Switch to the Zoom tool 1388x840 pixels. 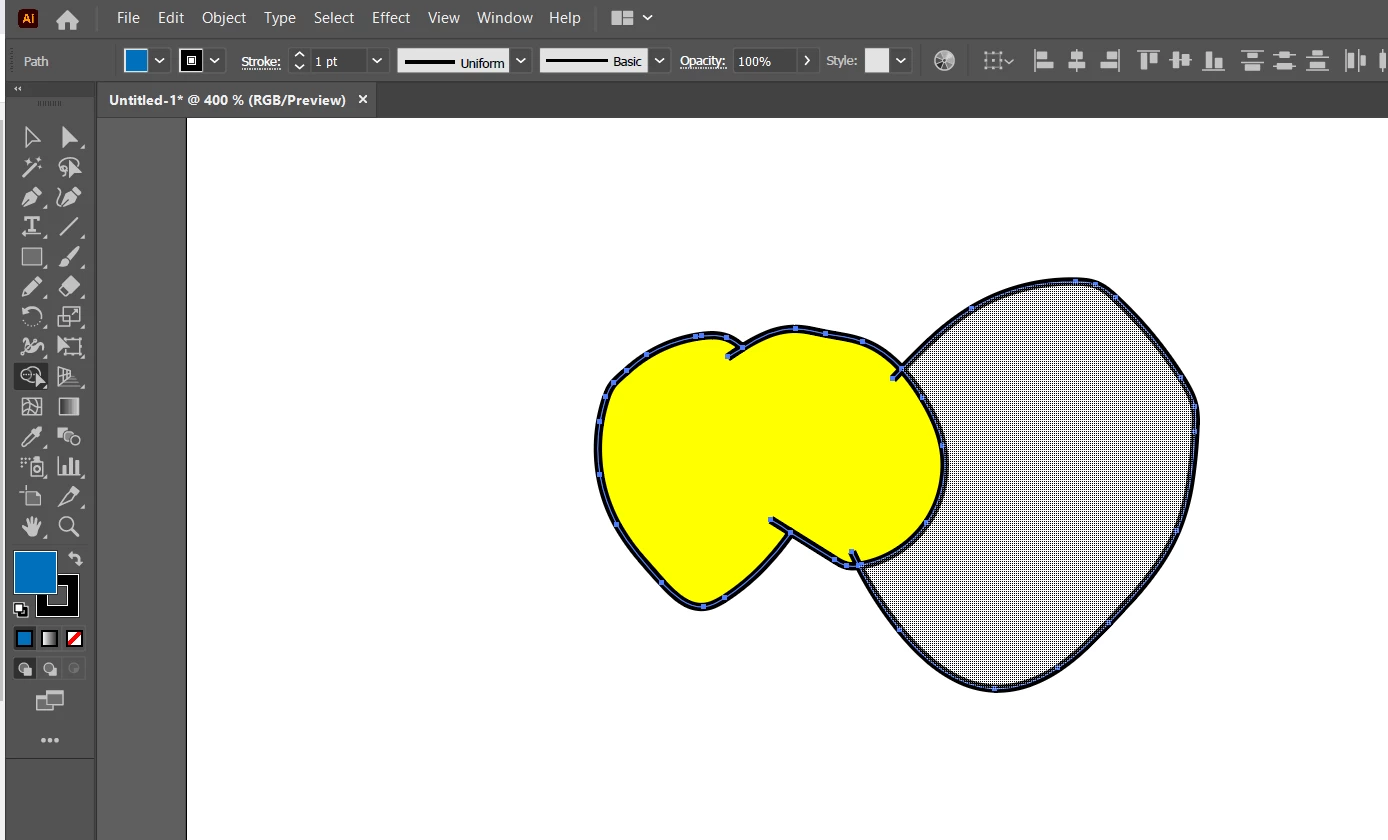click(x=69, y=527)
